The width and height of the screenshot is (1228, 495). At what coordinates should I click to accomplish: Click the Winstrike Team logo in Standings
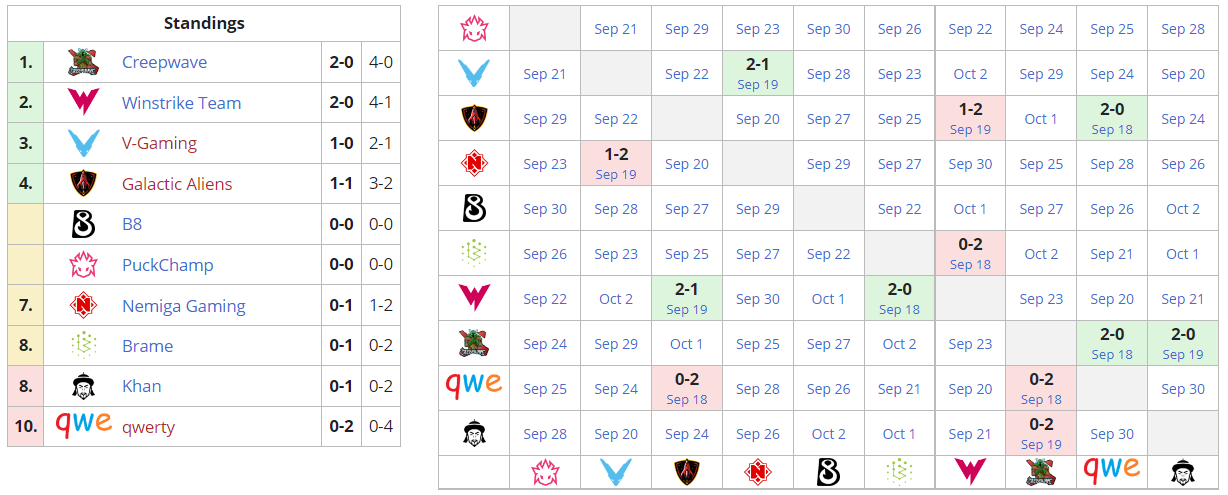click(x=82, y=103)
